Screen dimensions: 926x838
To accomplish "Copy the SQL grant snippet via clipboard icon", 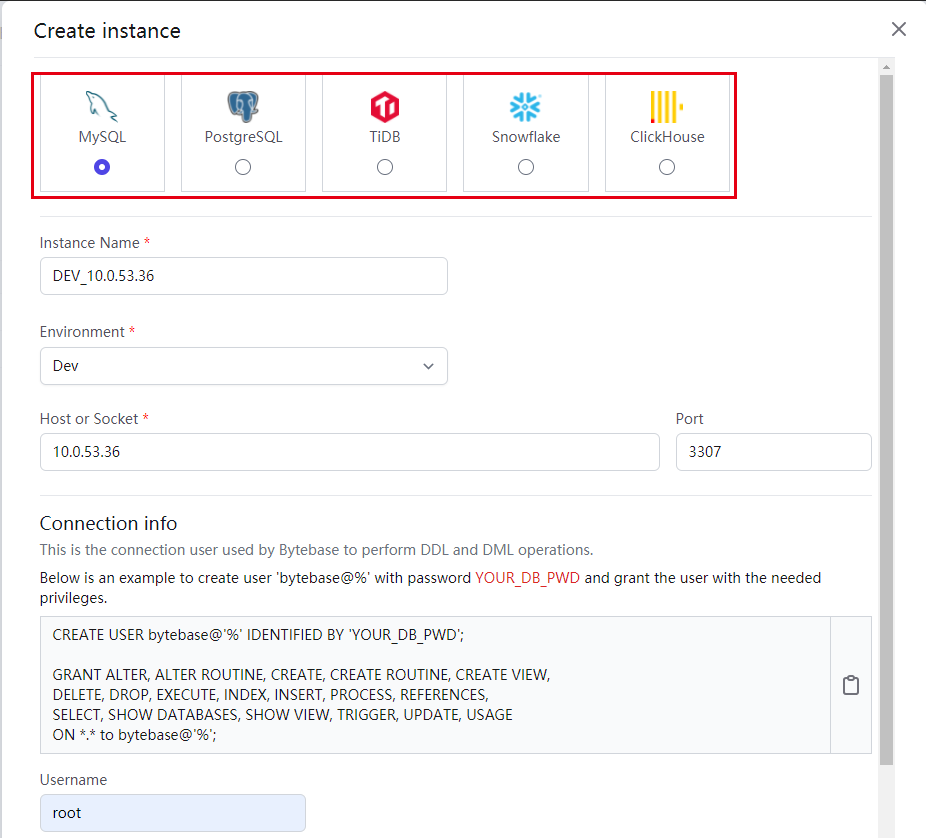I will click(850, 685).
